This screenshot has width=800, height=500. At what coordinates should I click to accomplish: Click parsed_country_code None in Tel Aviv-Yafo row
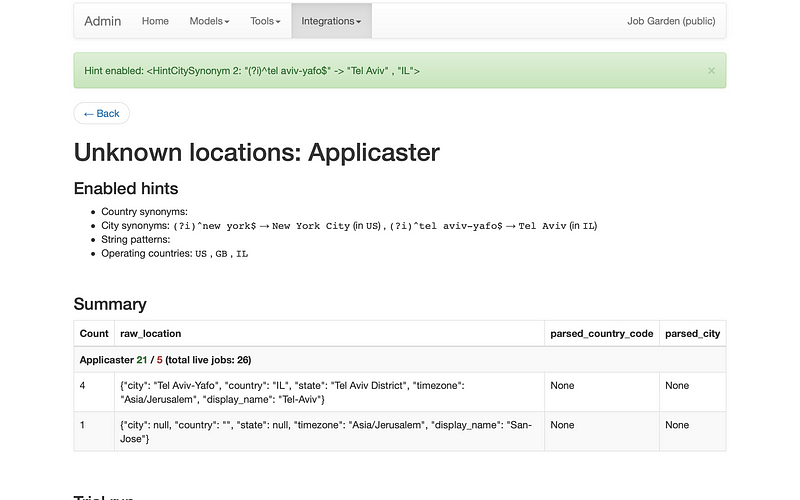click(602, 392)
